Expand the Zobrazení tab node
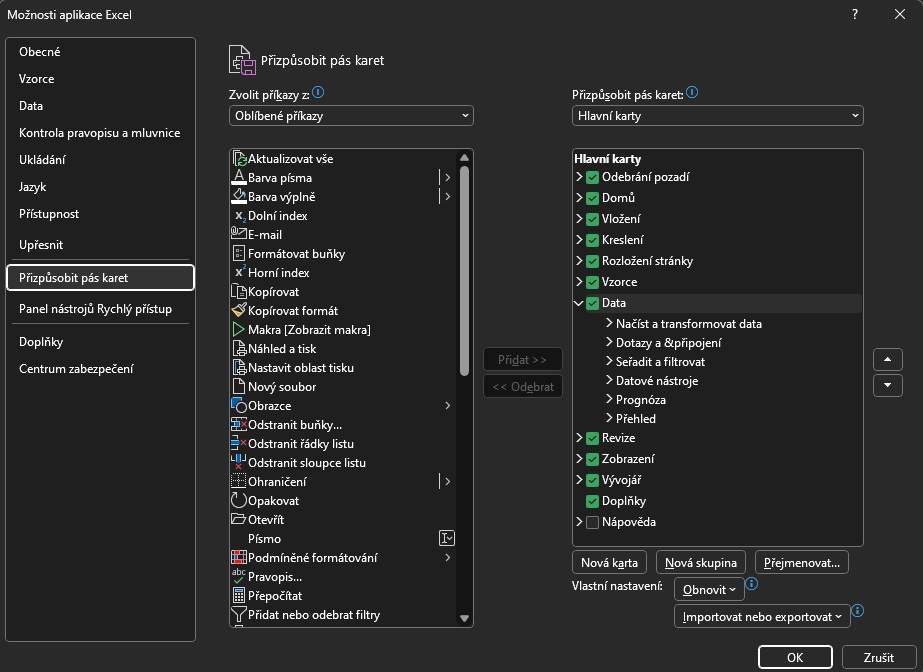923x672 pixels. 579,458
